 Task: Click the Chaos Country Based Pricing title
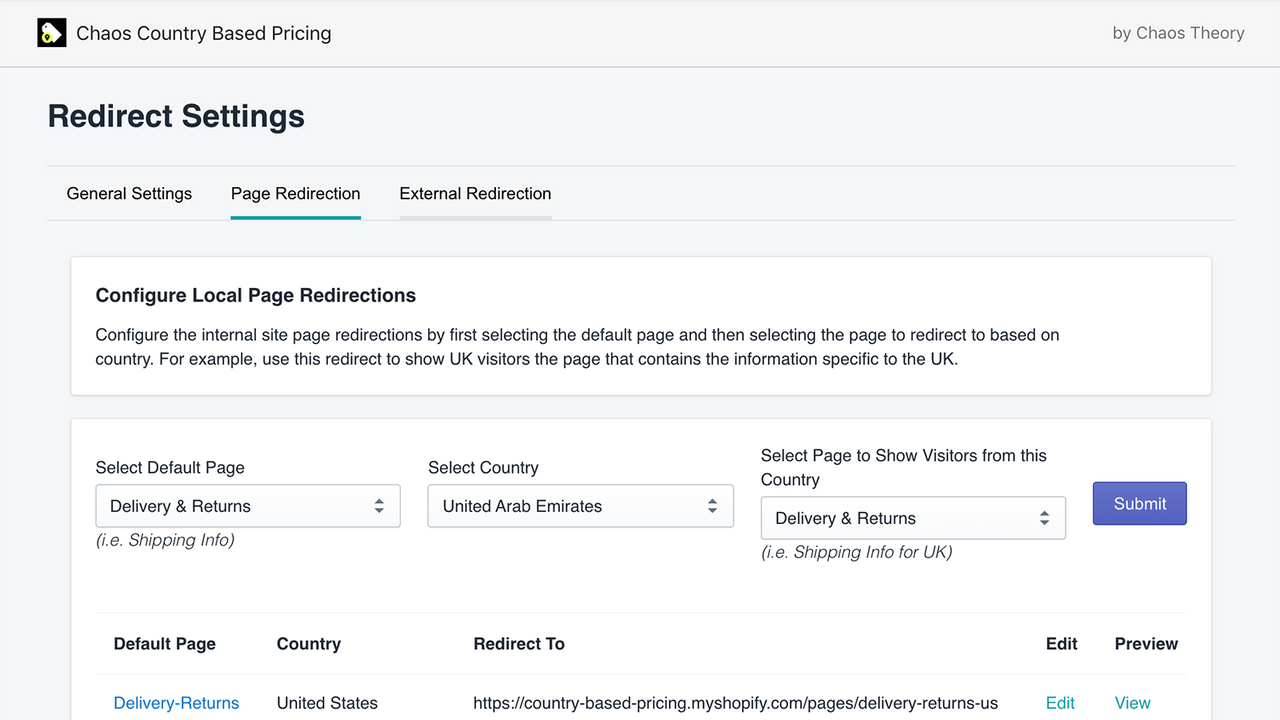point(204,33)
